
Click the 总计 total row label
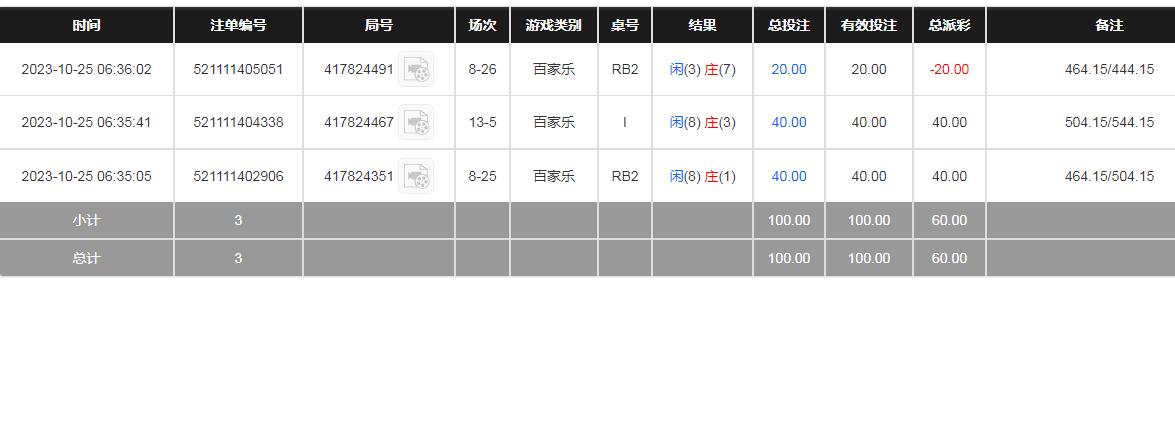pos(86,258)
